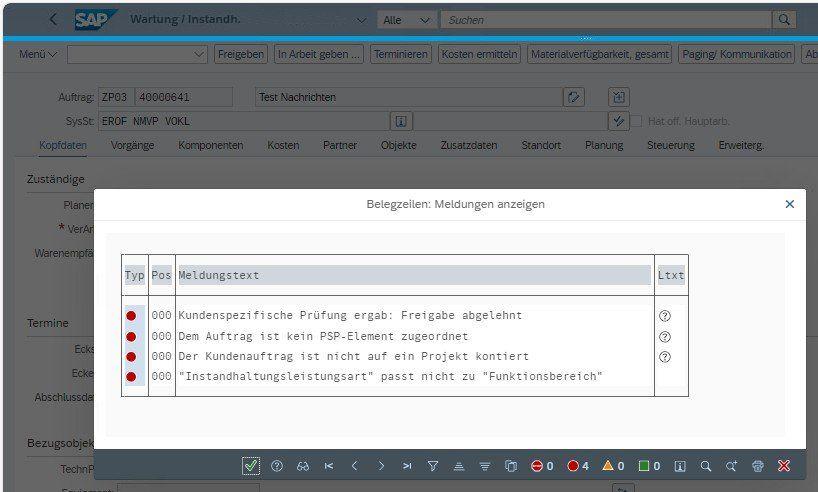The height and width of the screenshot is (492, 818).
Task: Click the Suchen search input field
Action: (606, 20)
